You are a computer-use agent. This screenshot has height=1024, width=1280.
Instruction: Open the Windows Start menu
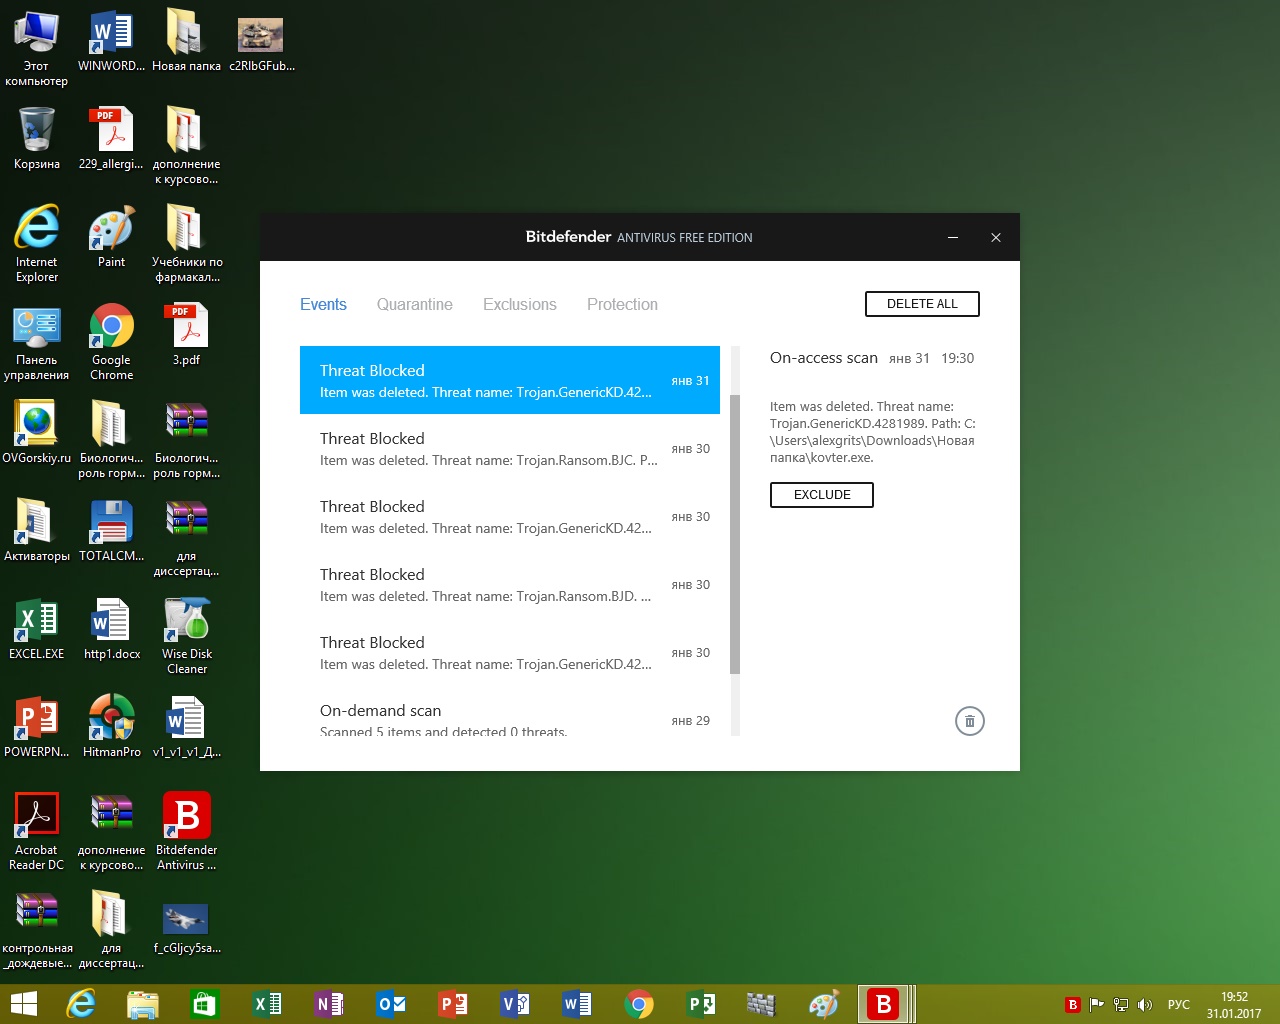click(23, 1004)
